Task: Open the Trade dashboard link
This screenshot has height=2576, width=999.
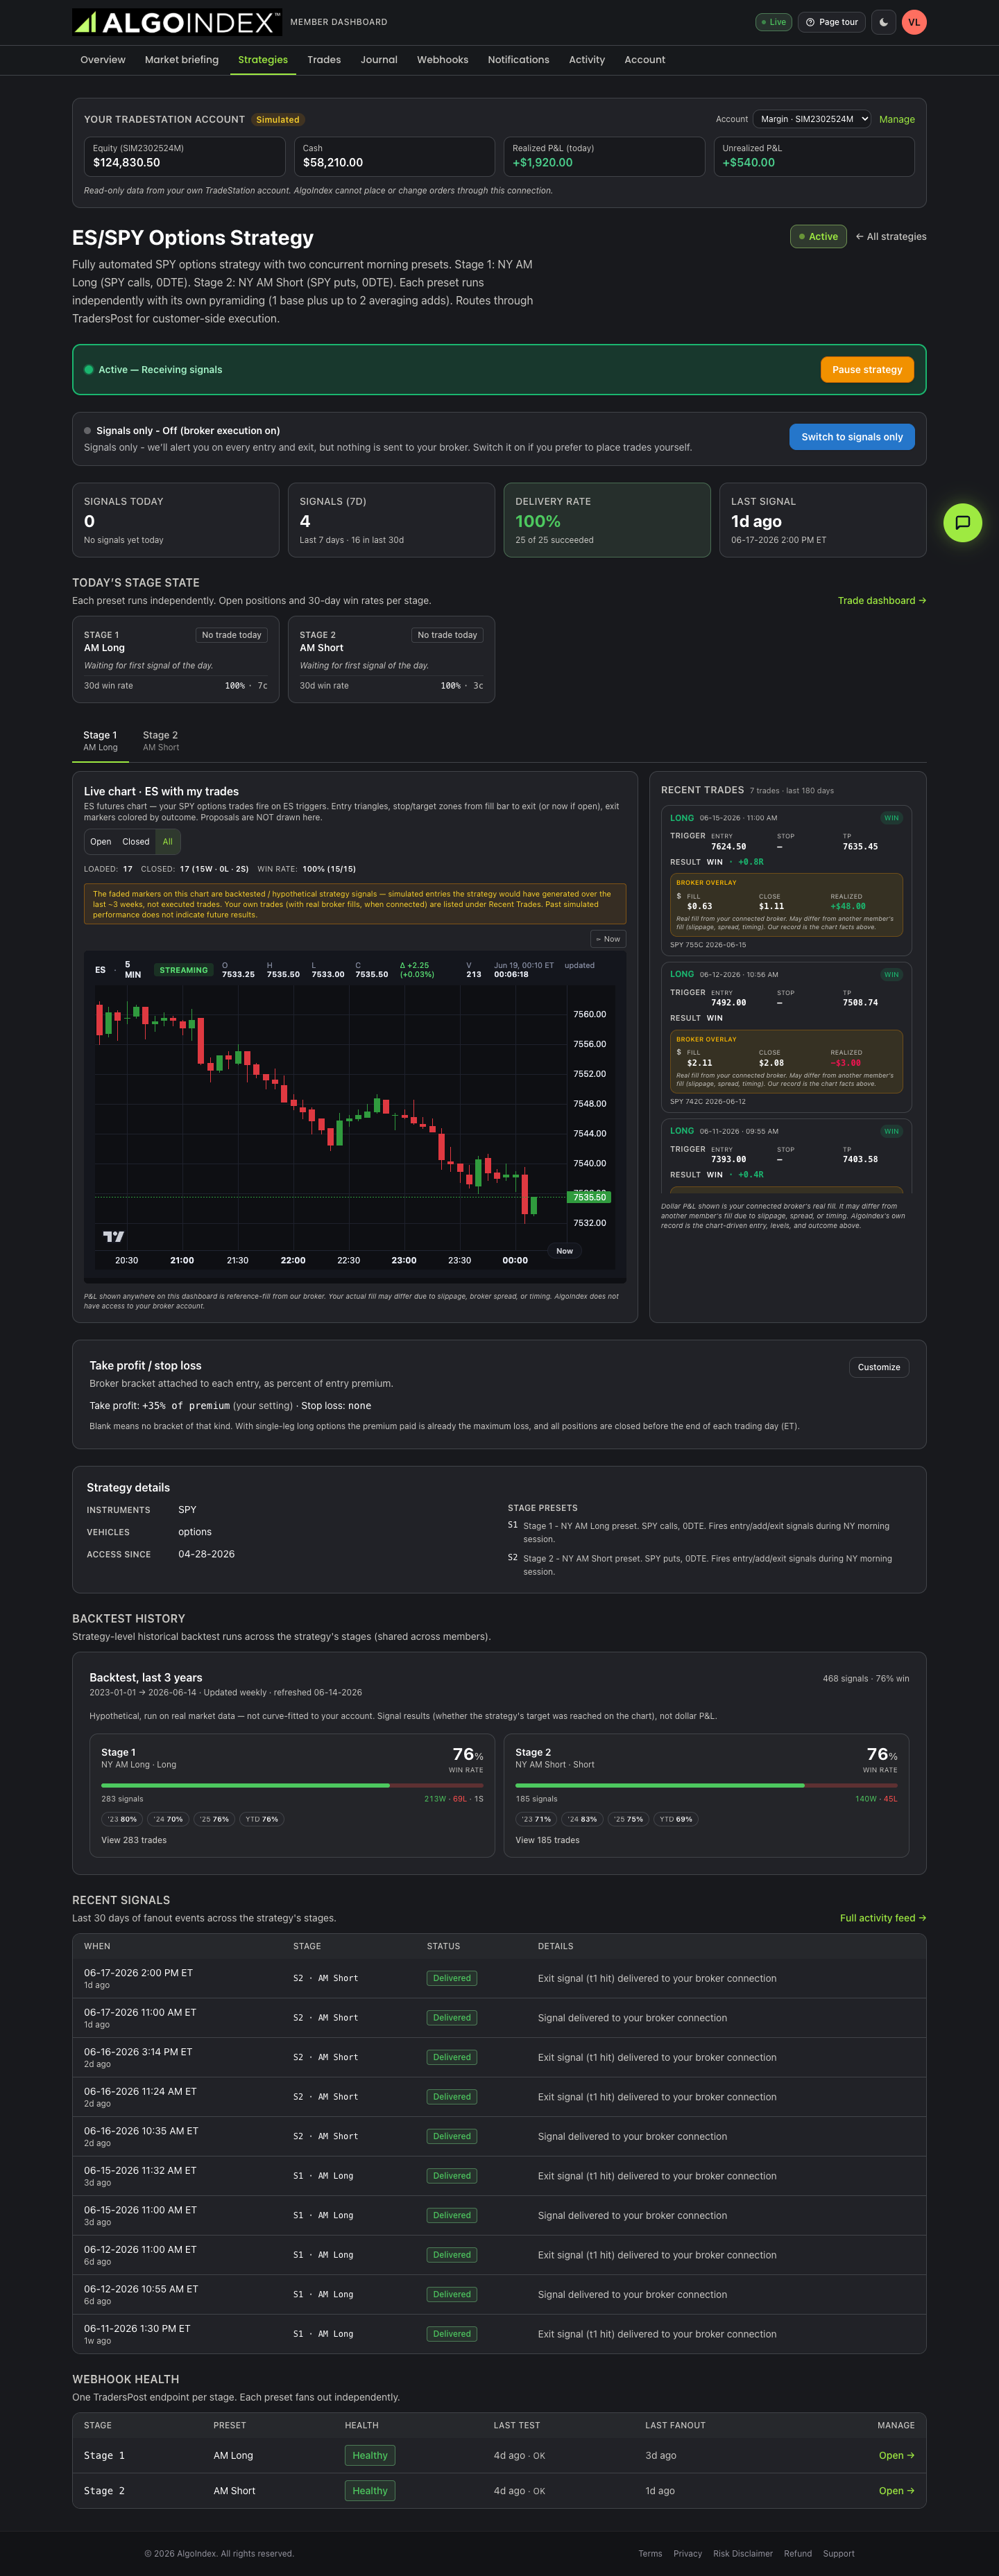Action: click(882, 601)
